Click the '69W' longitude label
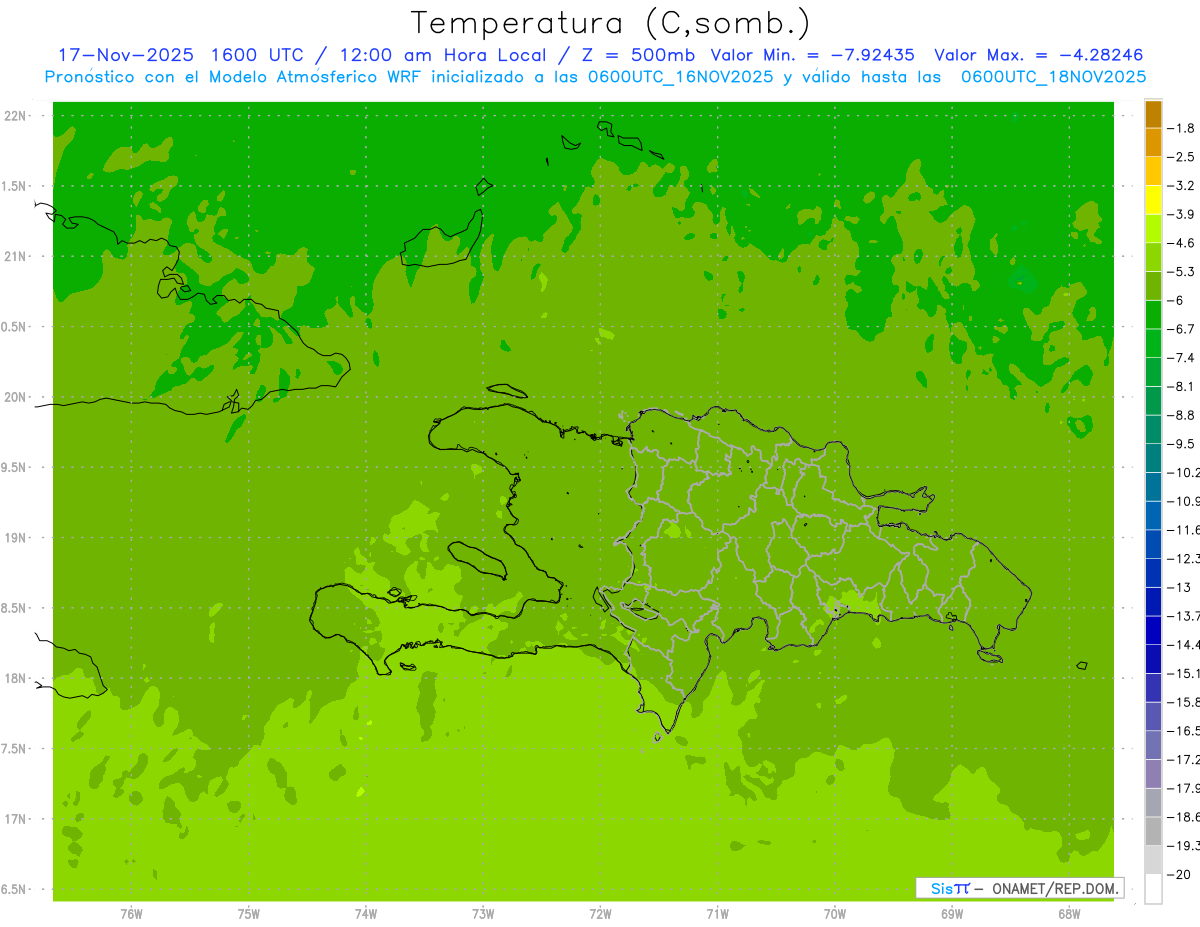1200x927 pixels. coord(952,914)
